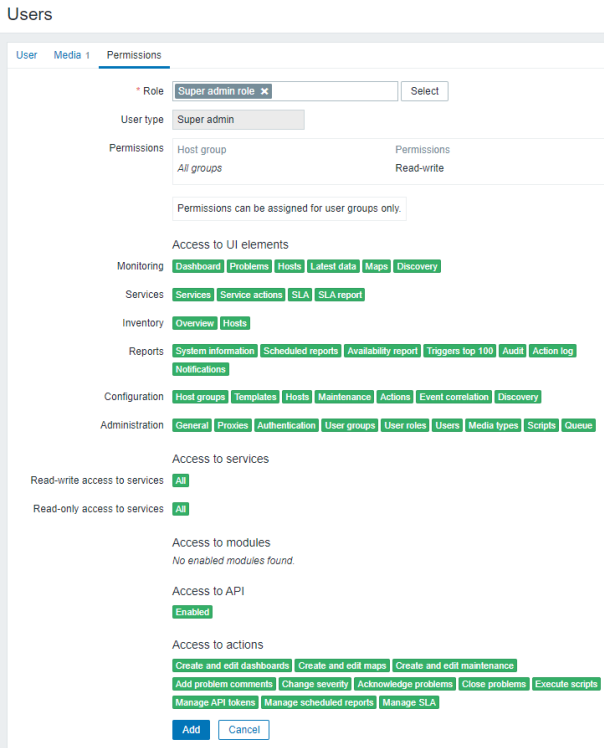The height and width of the screenshot is (748, 604).
Task: Click the Enabled tag under API access
Action: coord(192,612)
